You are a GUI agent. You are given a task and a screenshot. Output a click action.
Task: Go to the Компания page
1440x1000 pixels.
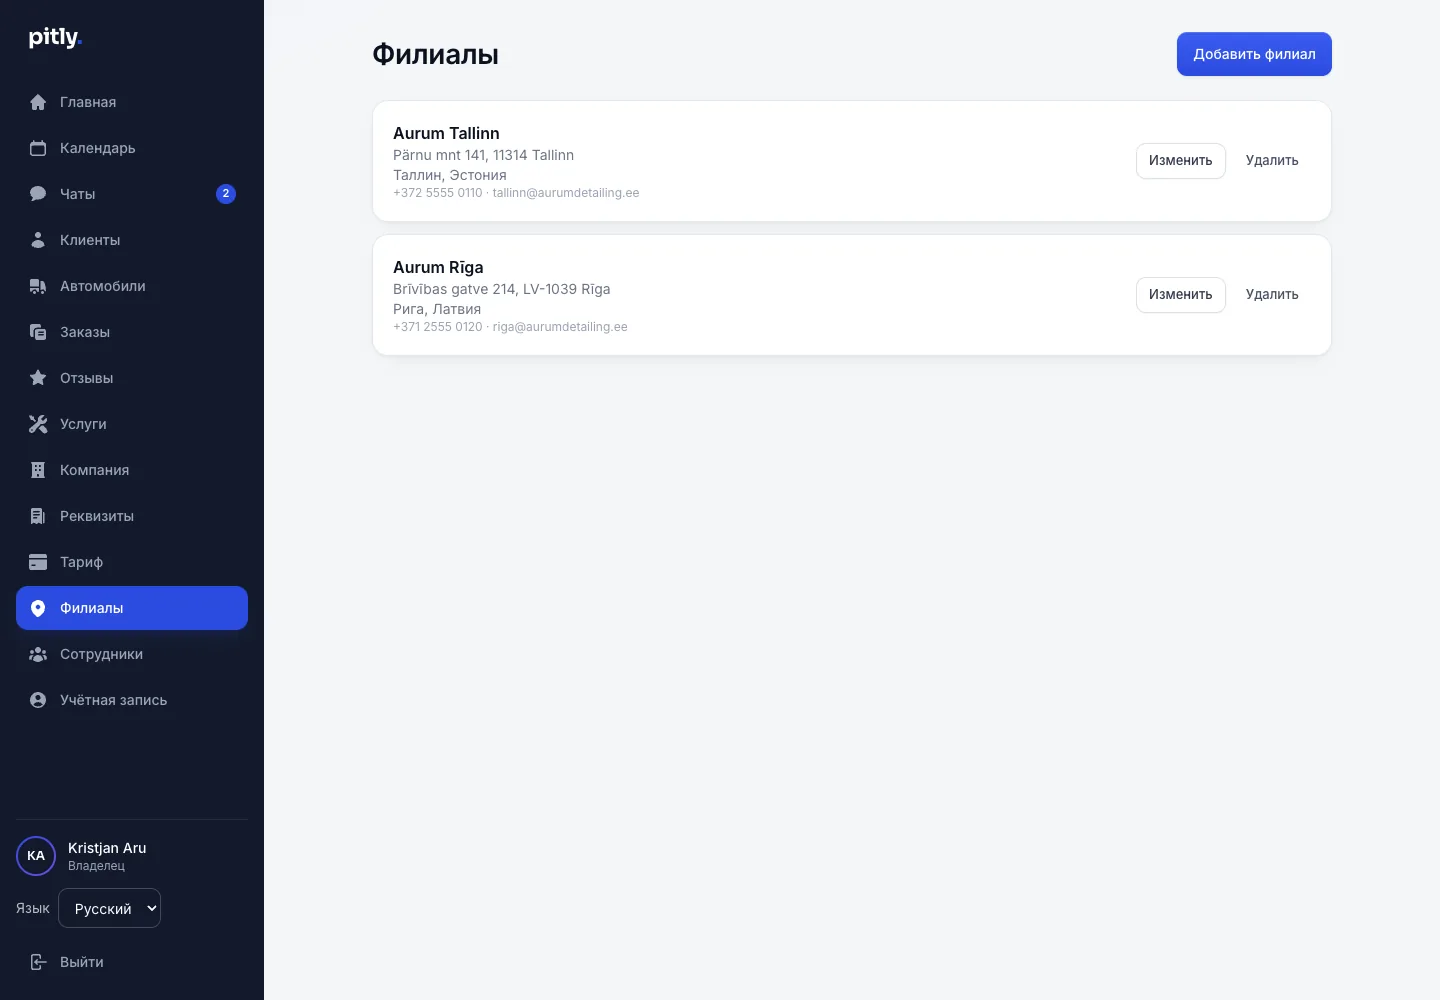coord(132,470)
